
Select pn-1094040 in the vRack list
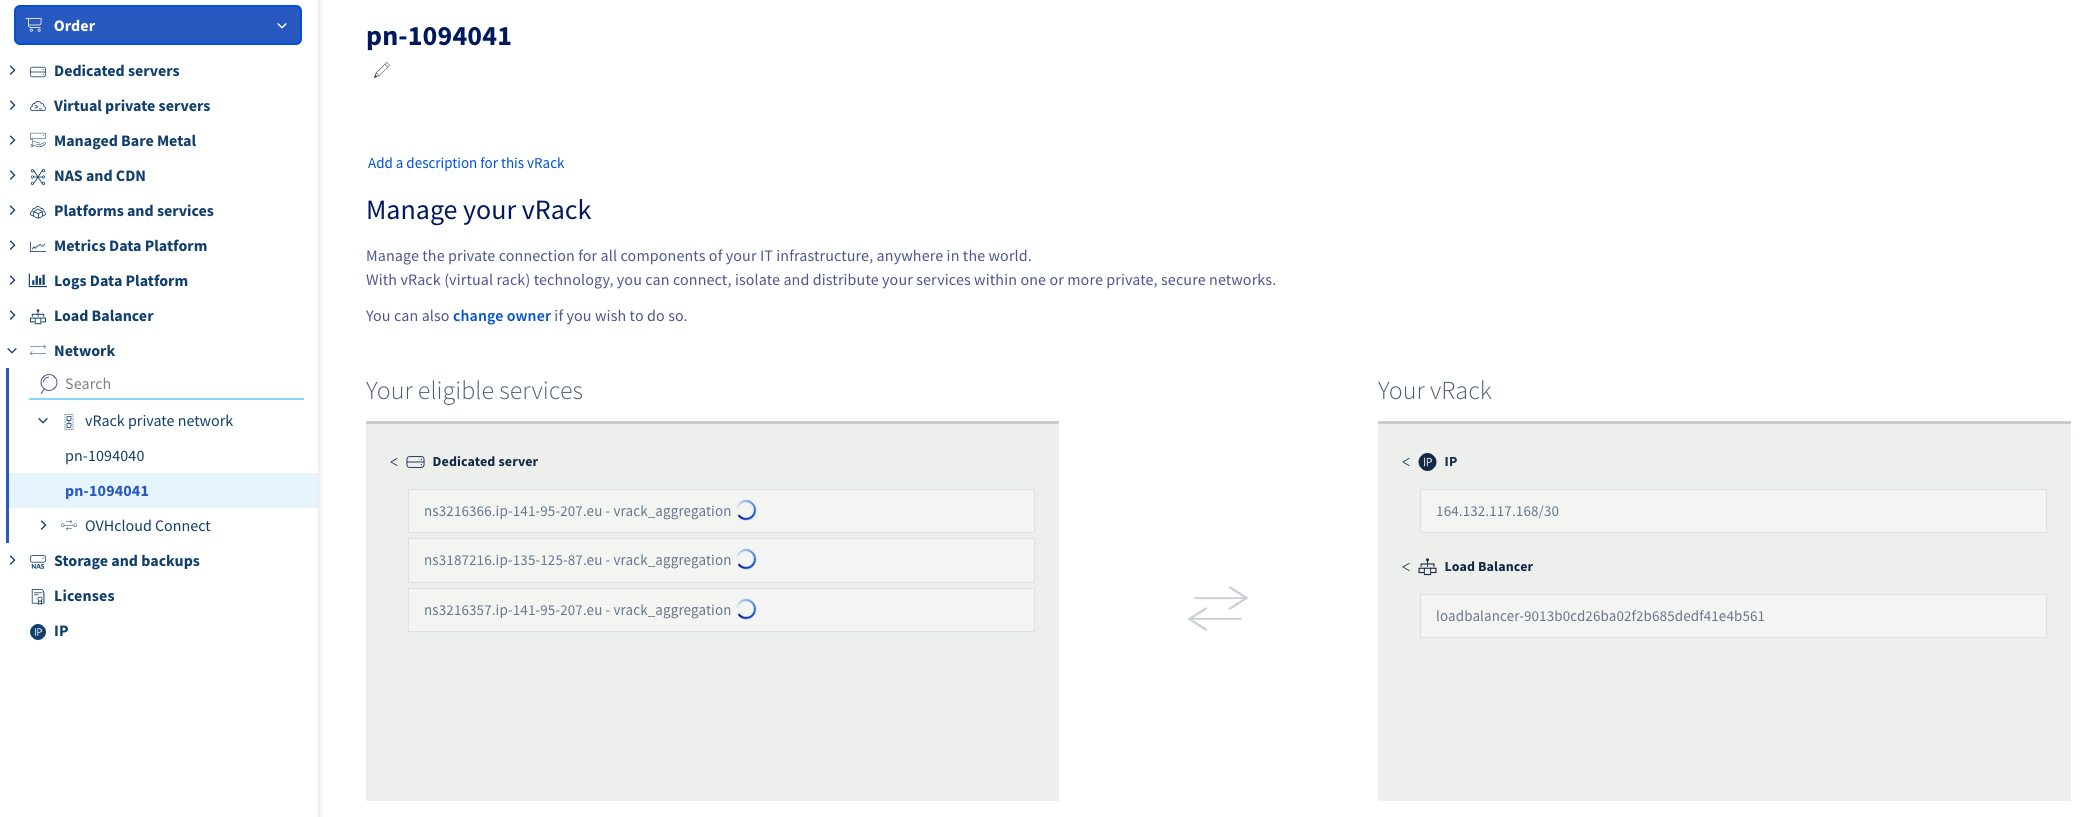105,456
